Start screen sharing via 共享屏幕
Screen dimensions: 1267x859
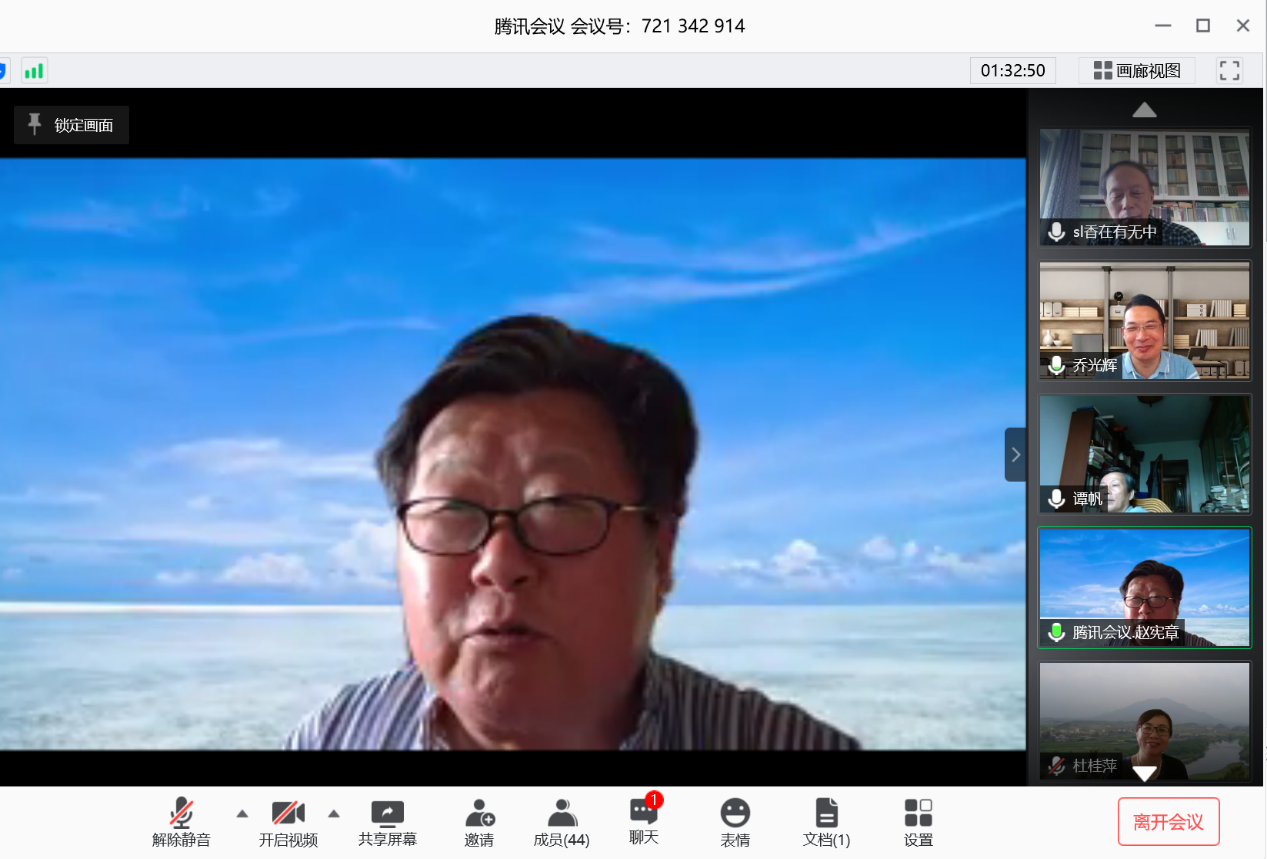click(x=387, y=823)
